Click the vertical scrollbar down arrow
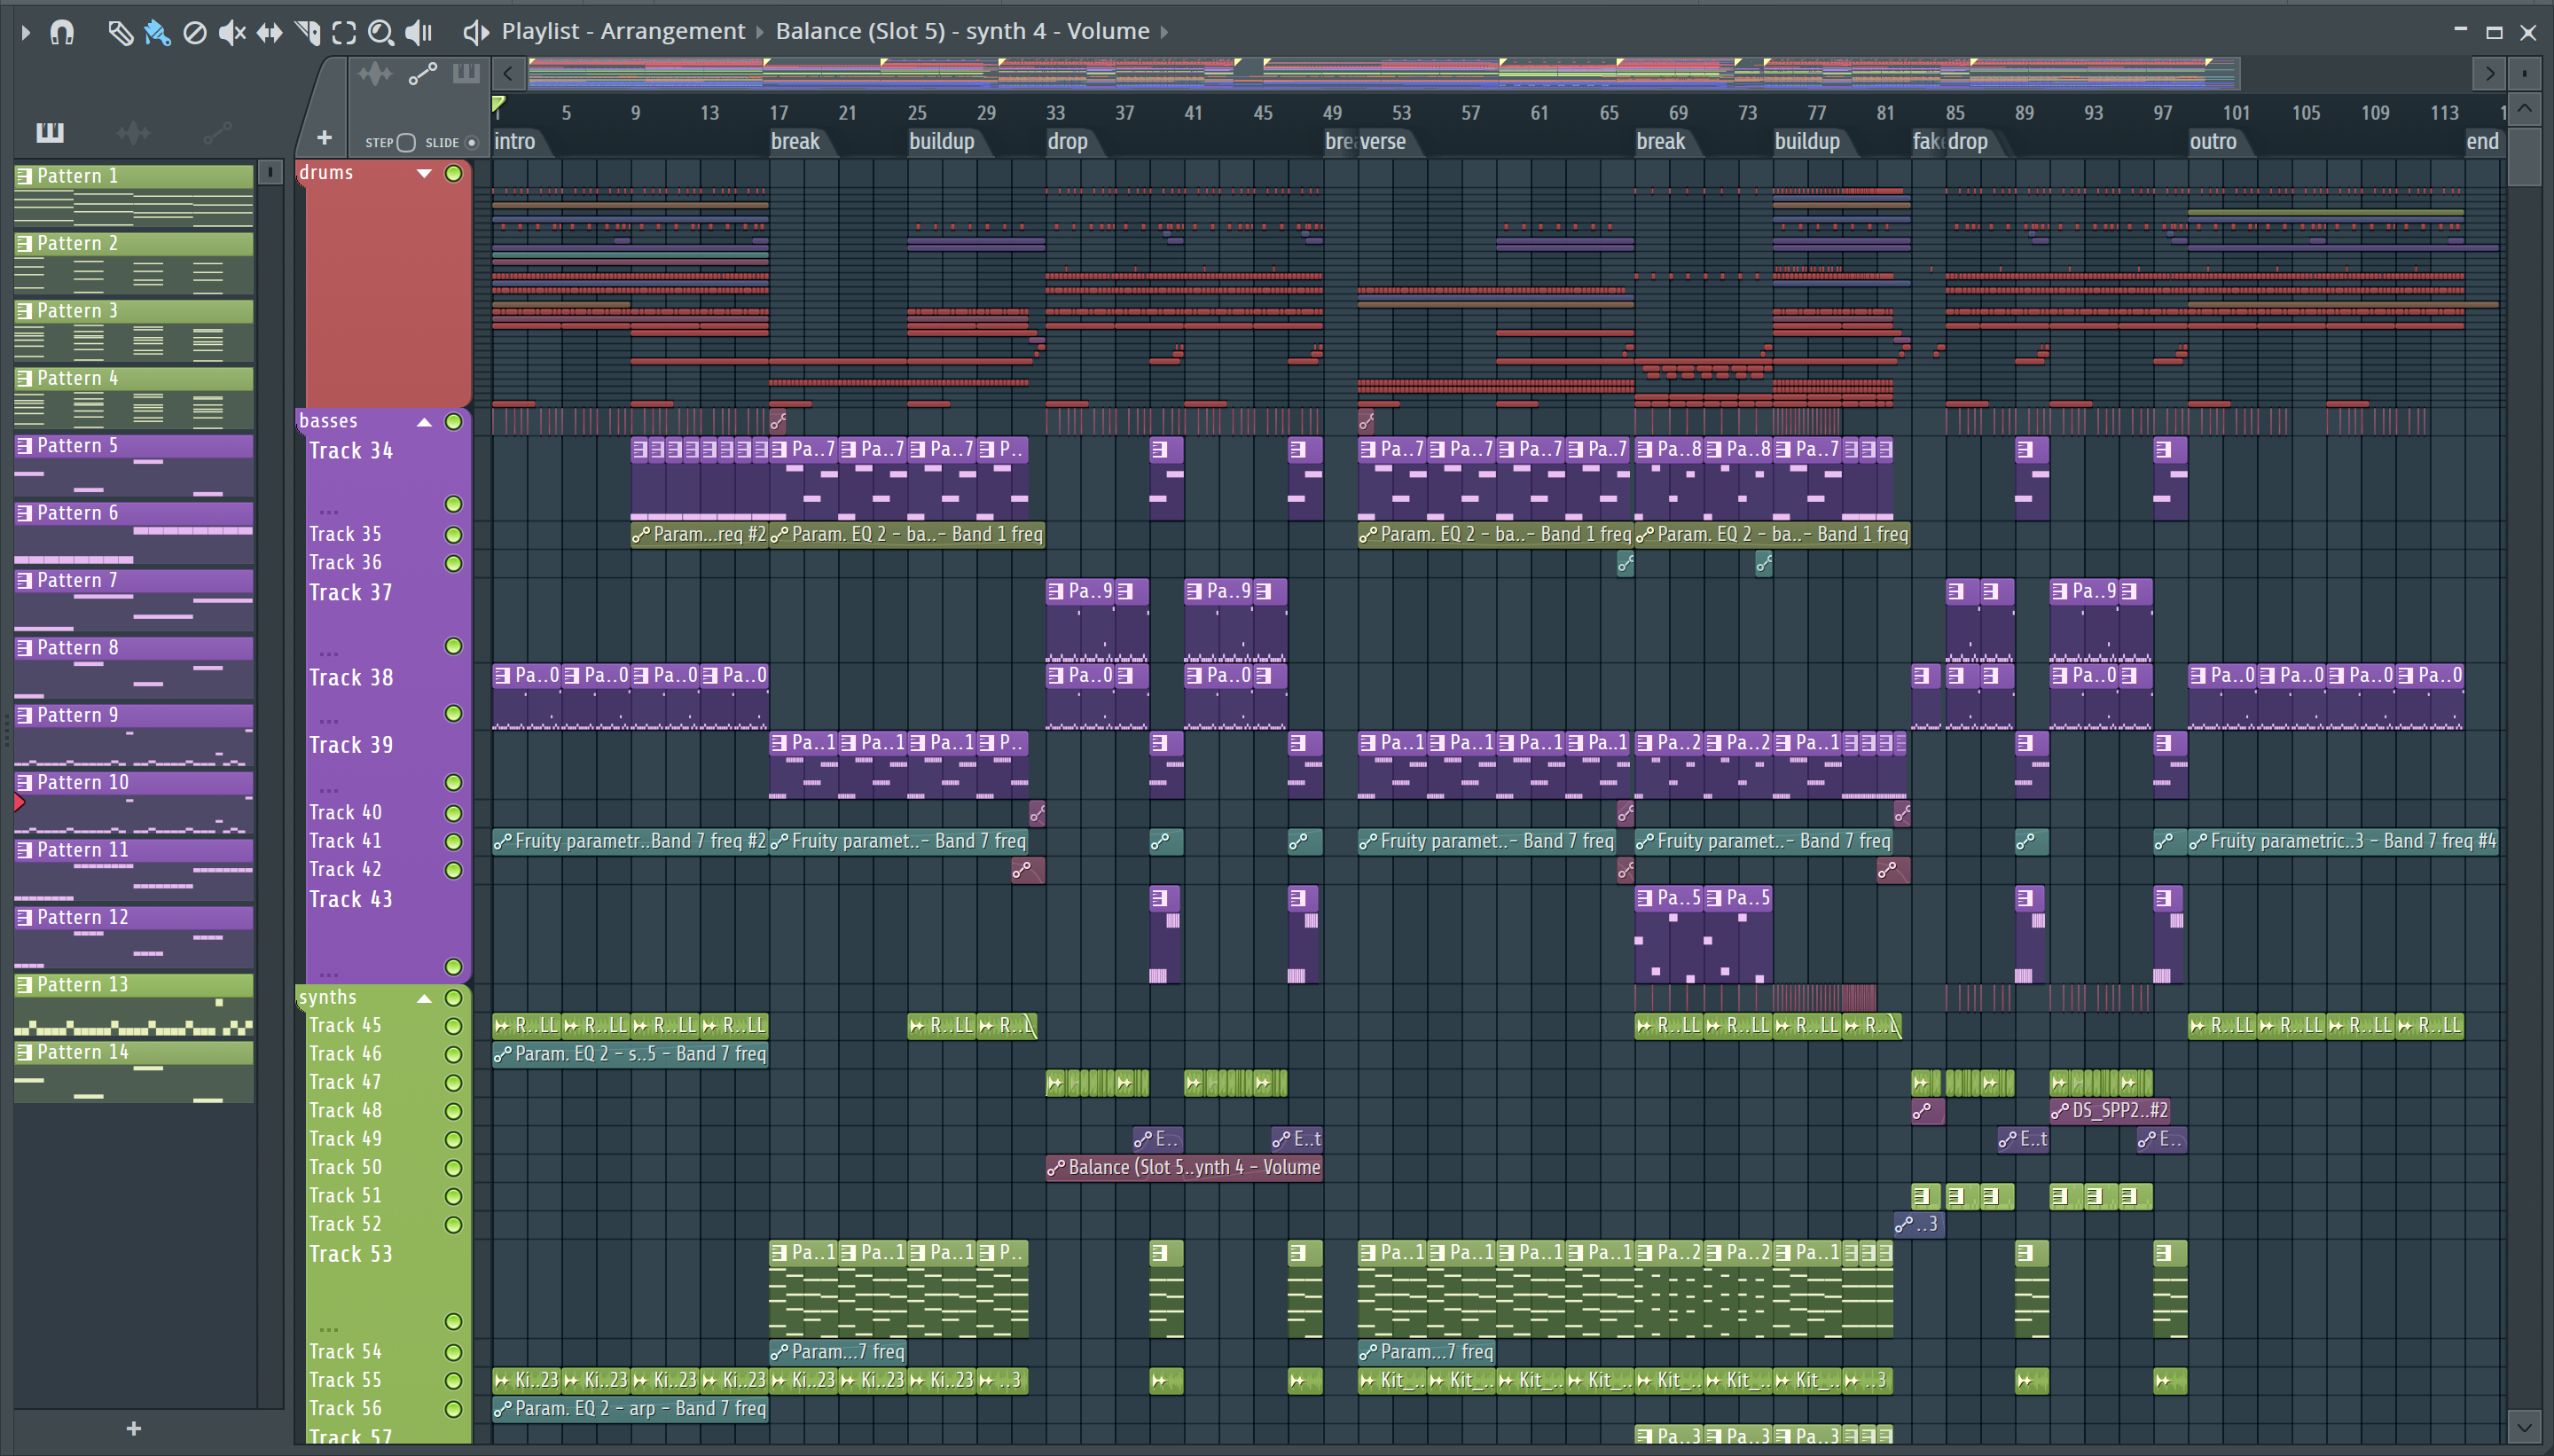2554x1456 pixels. [x=2525, y=1426]
